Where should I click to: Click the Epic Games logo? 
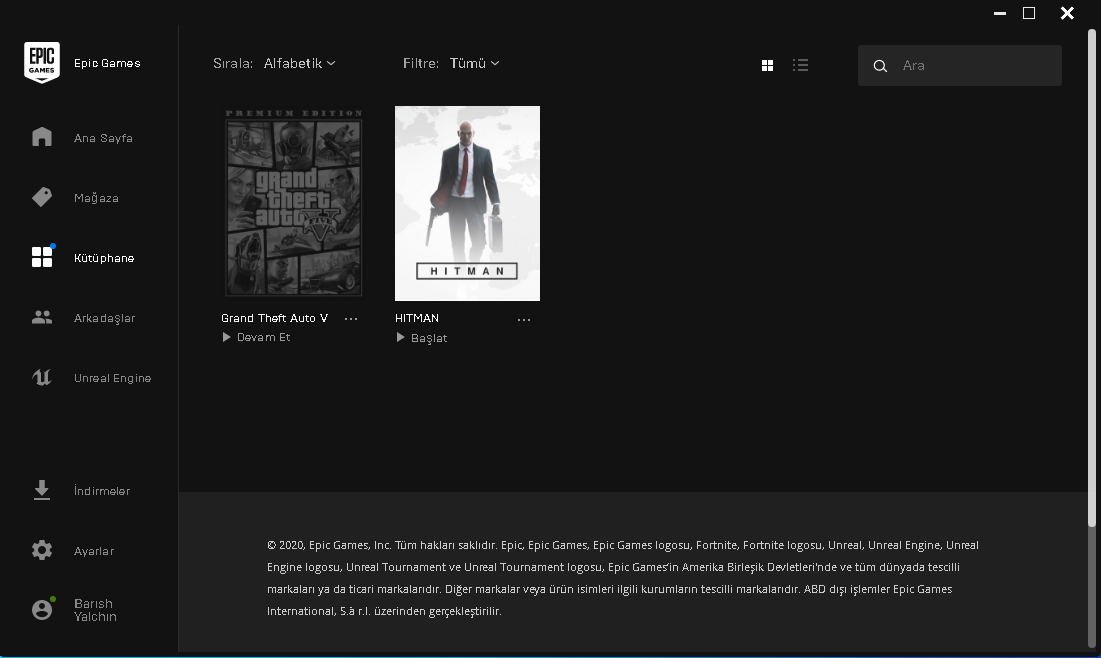[41, 62]
